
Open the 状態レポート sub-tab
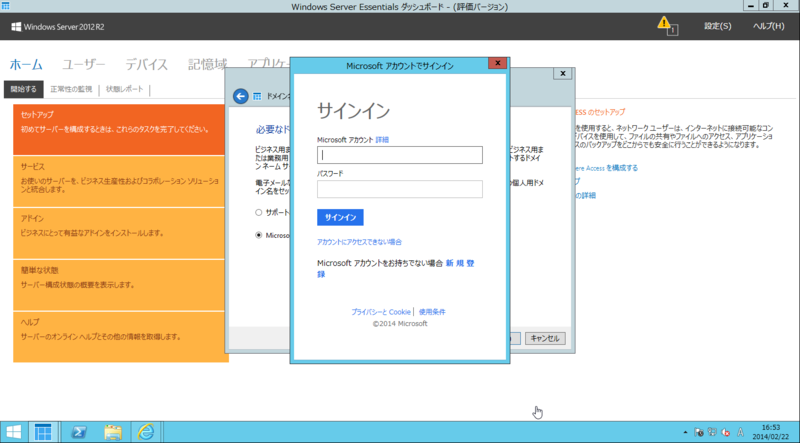(124, 89)
